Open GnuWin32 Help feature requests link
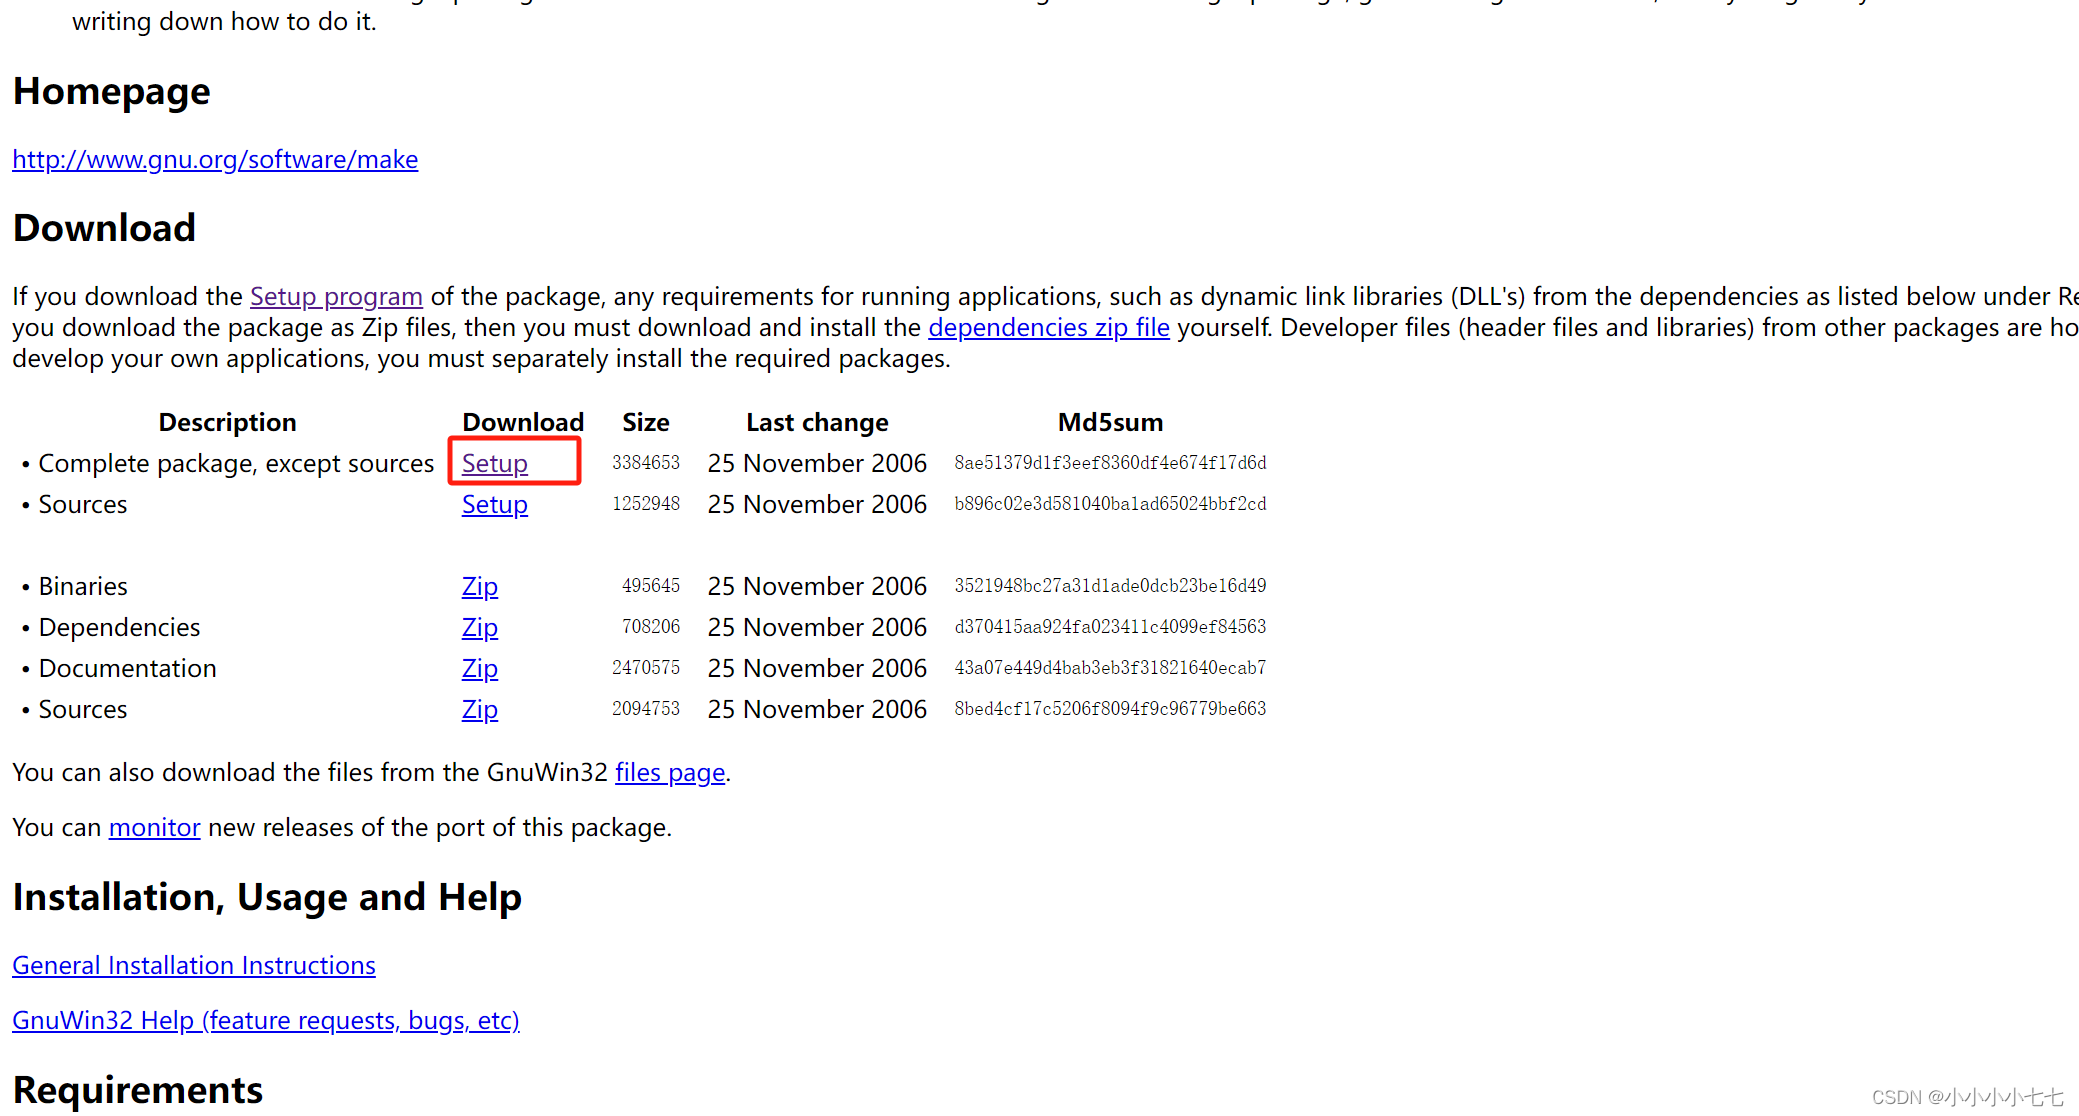The image size is (2079, 1116). (265, 1021)
